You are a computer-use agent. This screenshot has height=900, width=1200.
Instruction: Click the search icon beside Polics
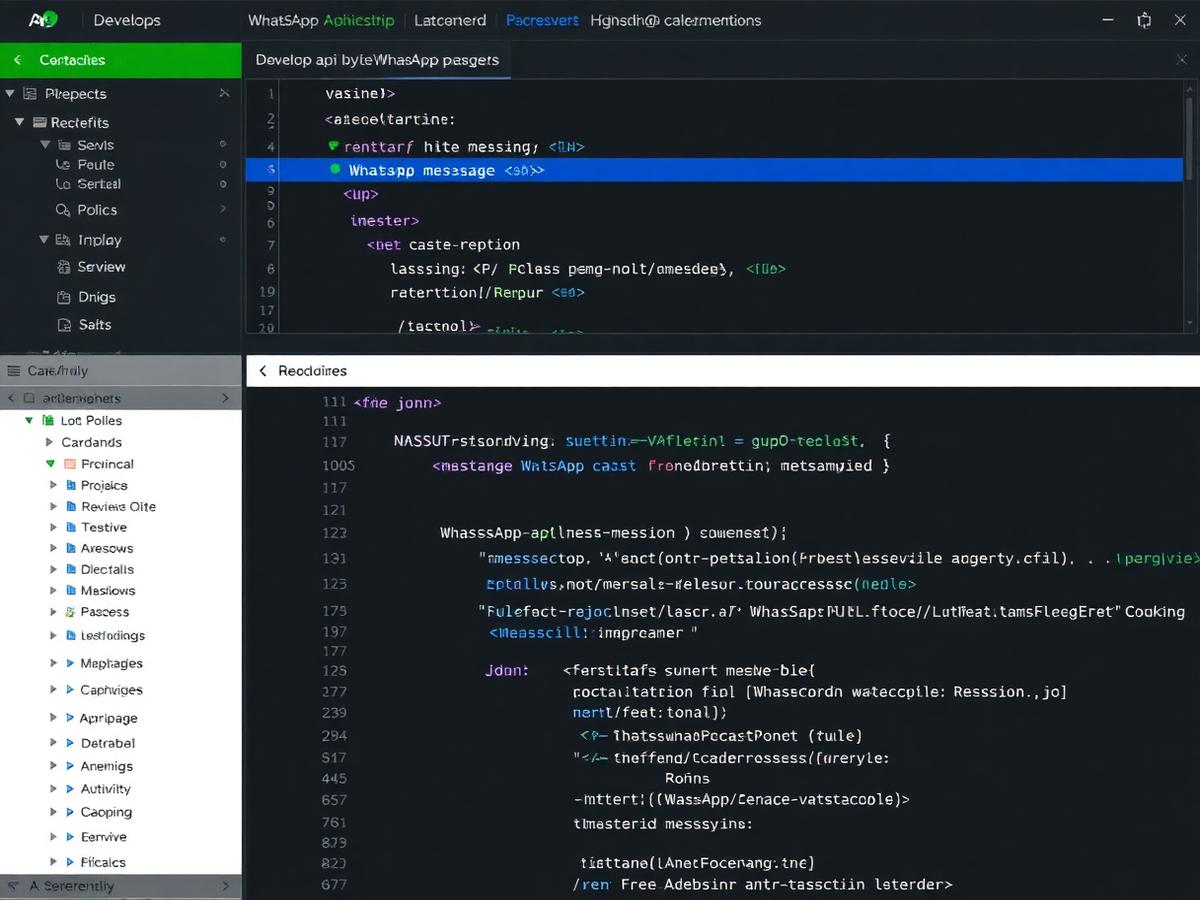(x=63, y=210)
